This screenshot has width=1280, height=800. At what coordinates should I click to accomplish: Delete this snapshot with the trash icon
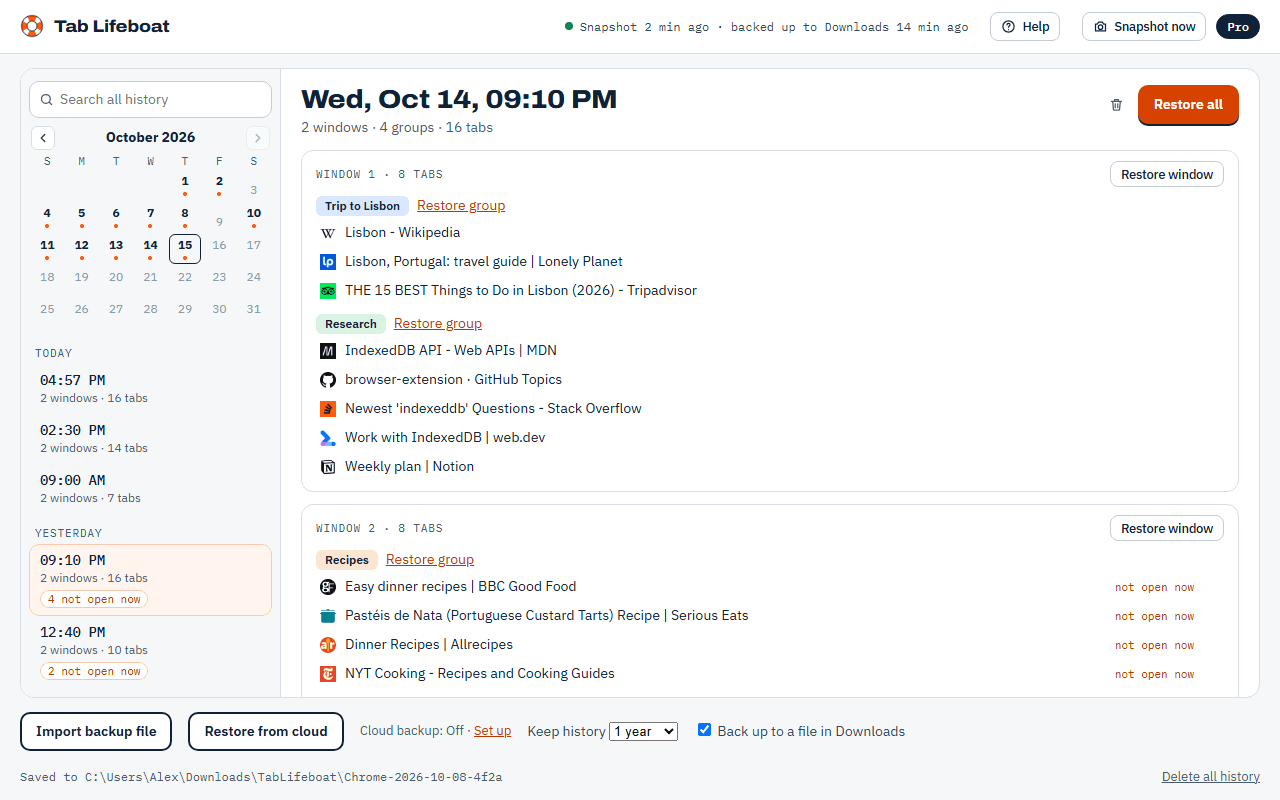coord(1116,105)
